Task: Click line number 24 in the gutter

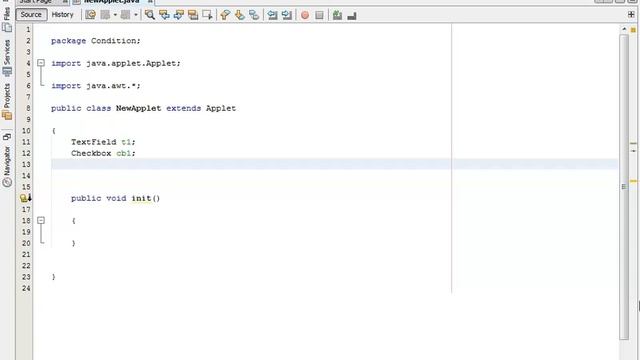Action: tap(26, 288)
